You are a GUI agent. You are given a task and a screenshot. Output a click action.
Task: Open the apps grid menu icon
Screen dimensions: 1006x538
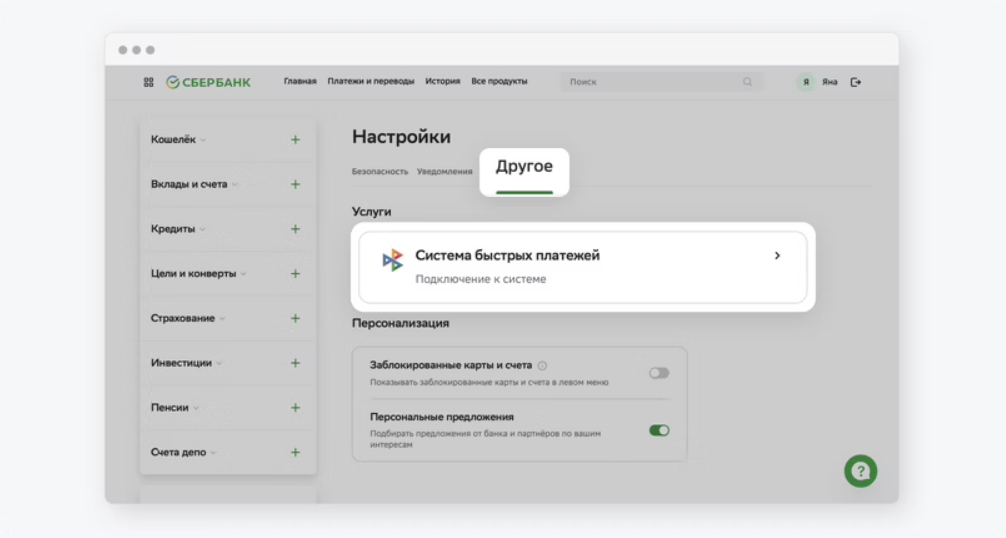point(149,82)
